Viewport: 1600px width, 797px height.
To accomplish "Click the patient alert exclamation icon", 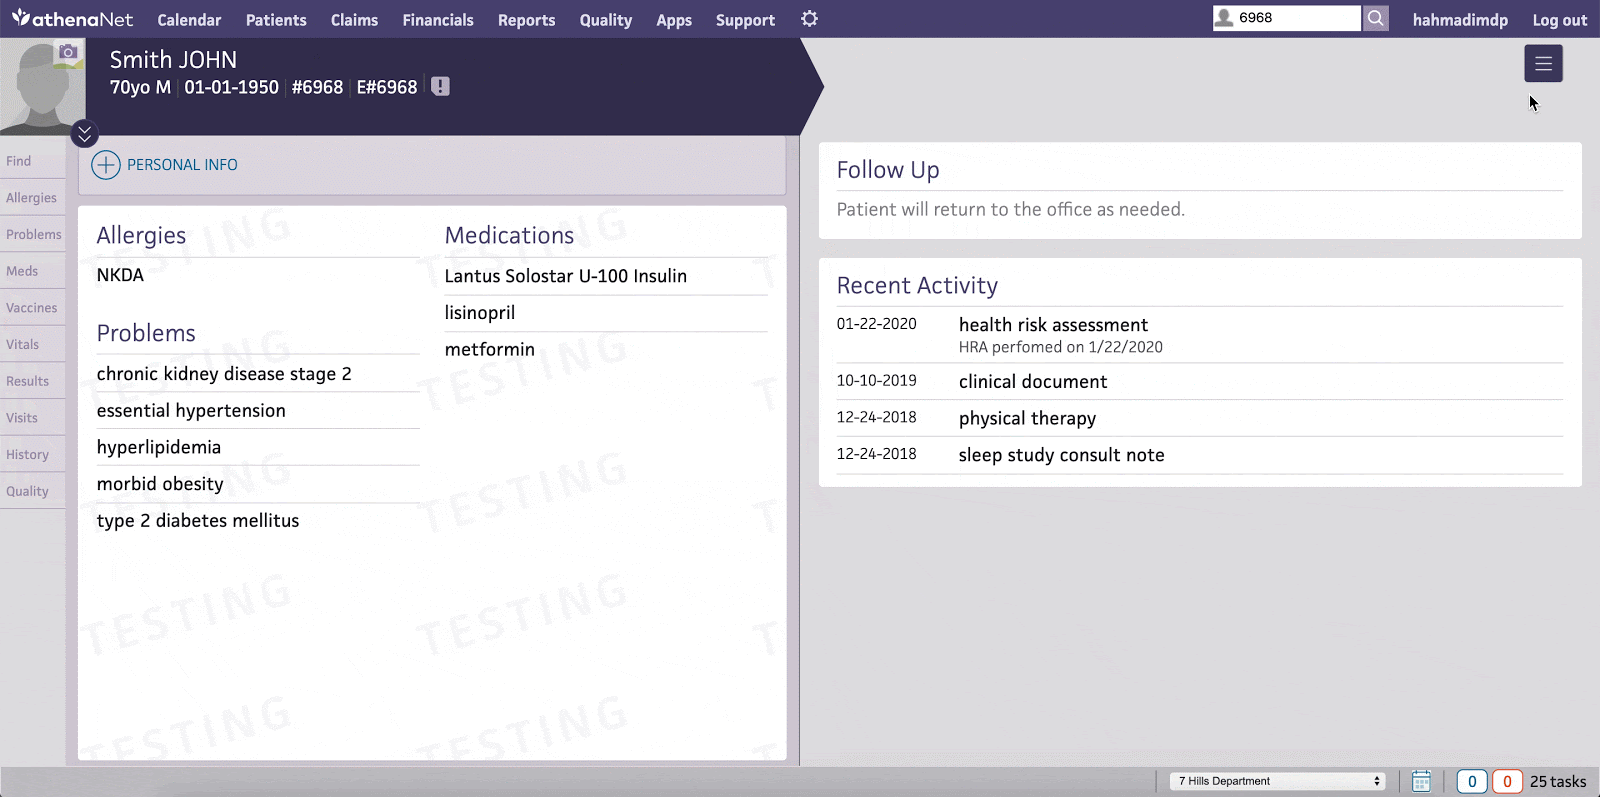I will point(440,87).
